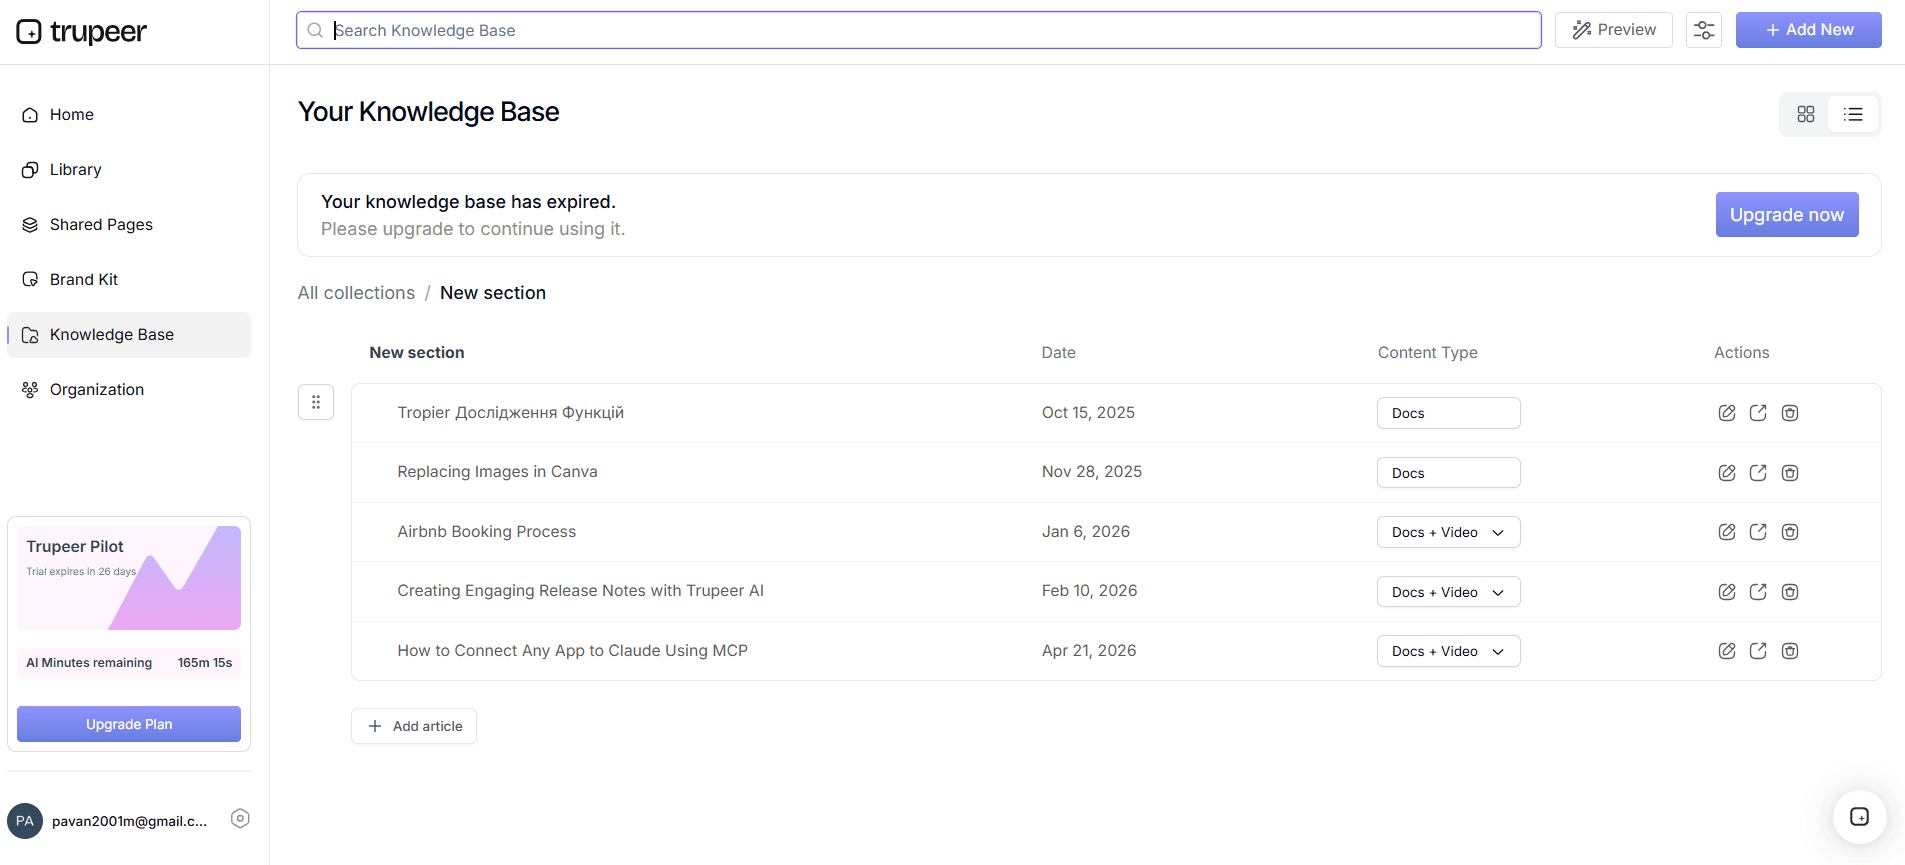Go to Shared Pages
1905x865 pixels.
129,225
